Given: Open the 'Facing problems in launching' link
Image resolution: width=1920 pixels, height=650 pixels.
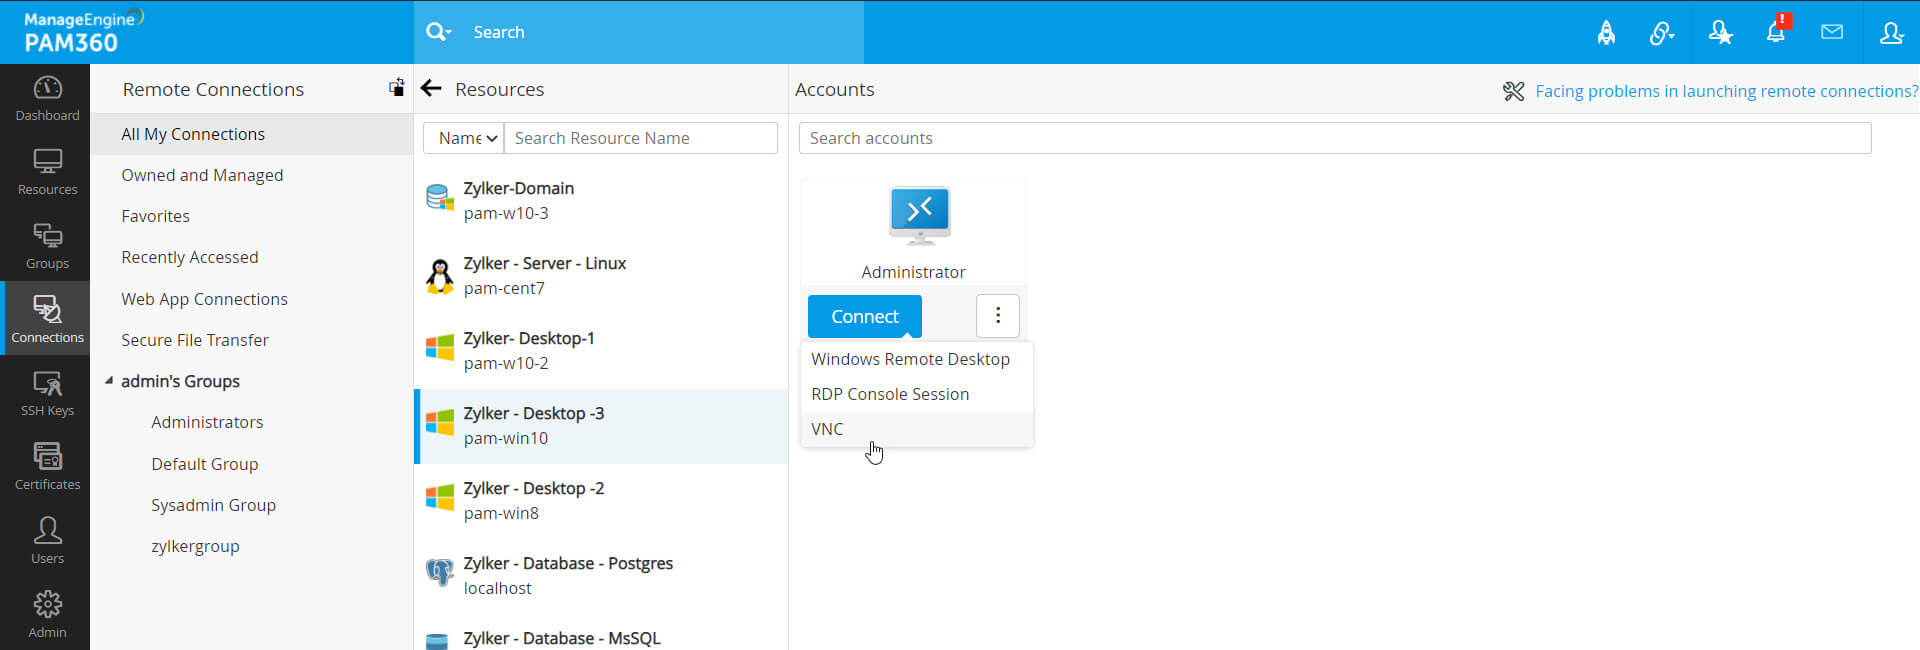Looking at the screenshot, I should 1726,91.
